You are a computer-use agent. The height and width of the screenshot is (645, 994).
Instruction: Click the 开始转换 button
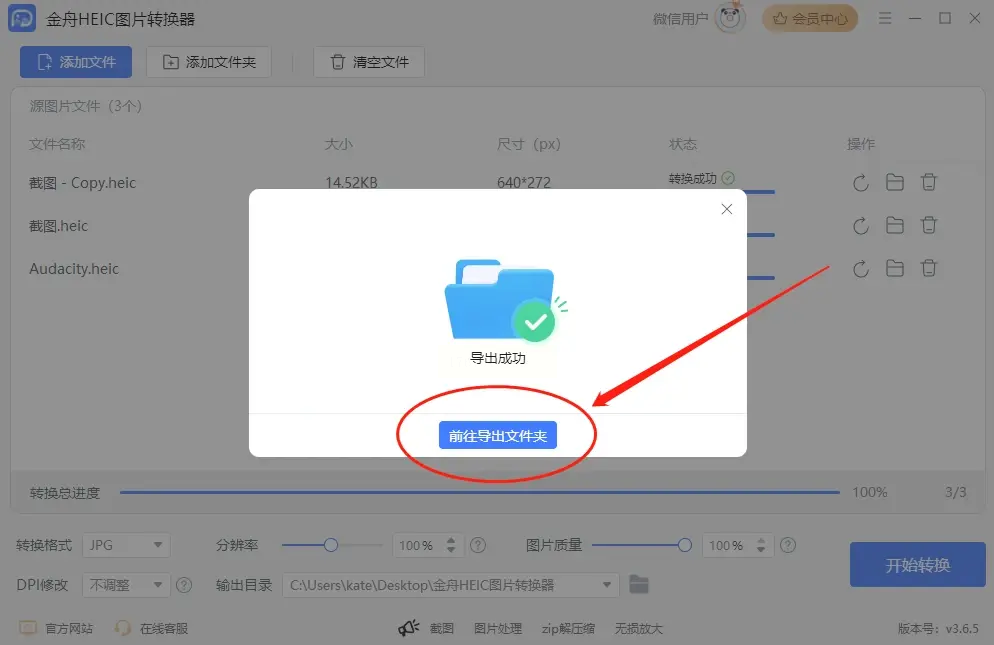click(917, 564)
